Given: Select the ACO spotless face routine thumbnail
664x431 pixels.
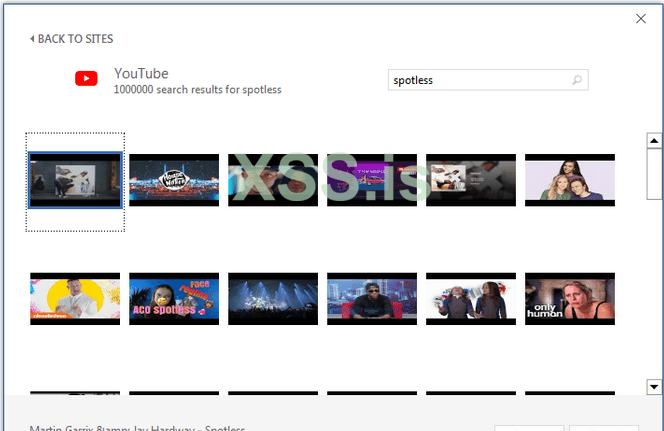Looking at the screenshot, I should 174,299.
